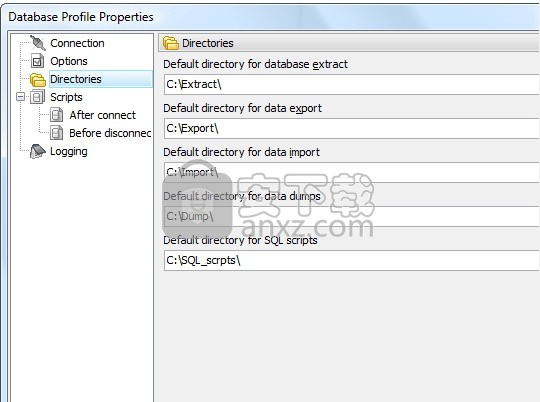Open the Before disconnect script page
Screen dimensions: 540x402
[x=110, y=133]
